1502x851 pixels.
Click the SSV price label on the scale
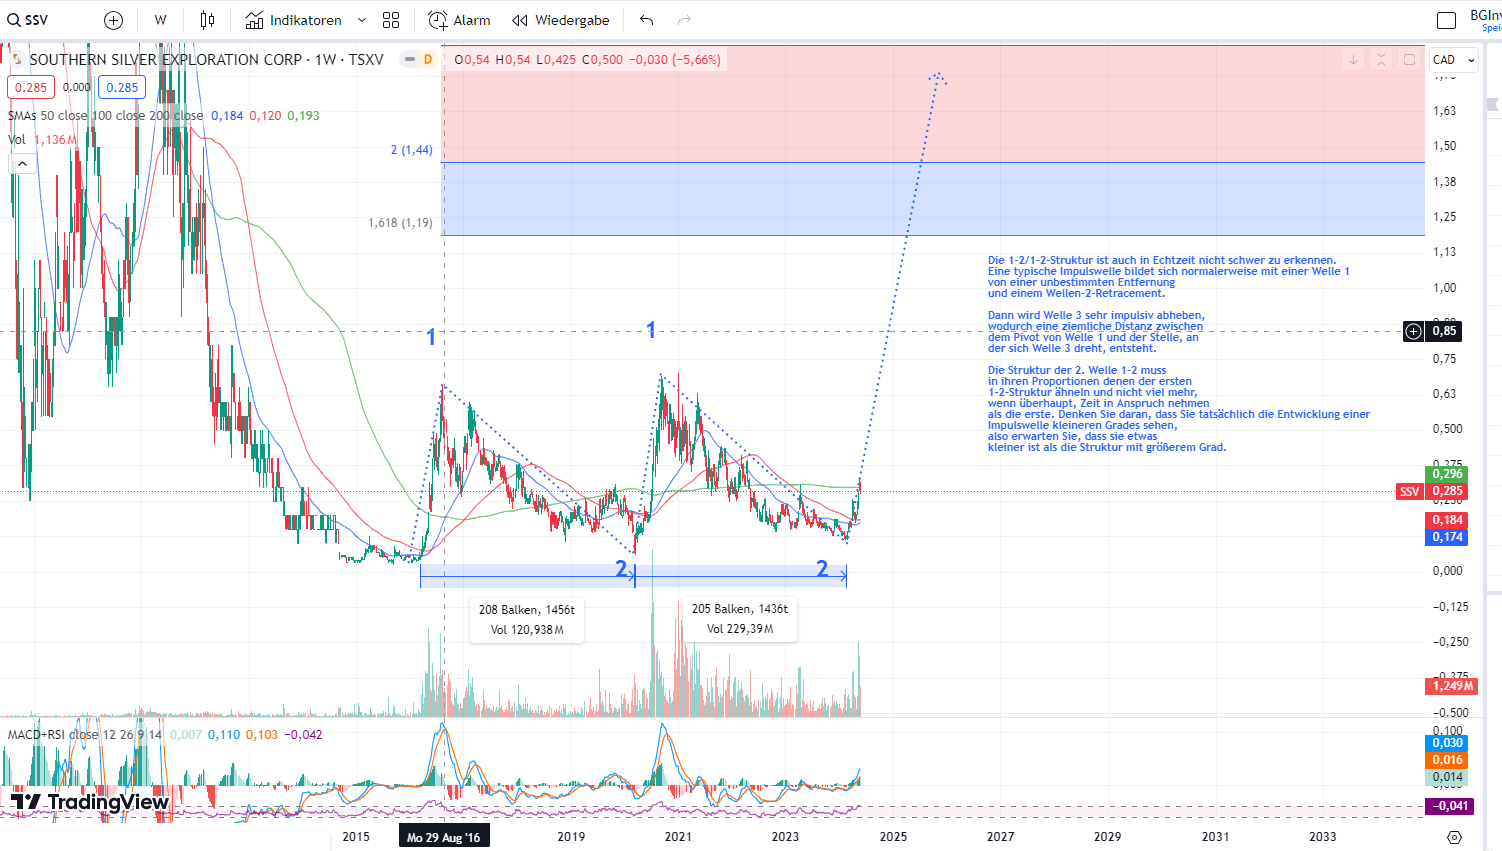pos(1410,492)
